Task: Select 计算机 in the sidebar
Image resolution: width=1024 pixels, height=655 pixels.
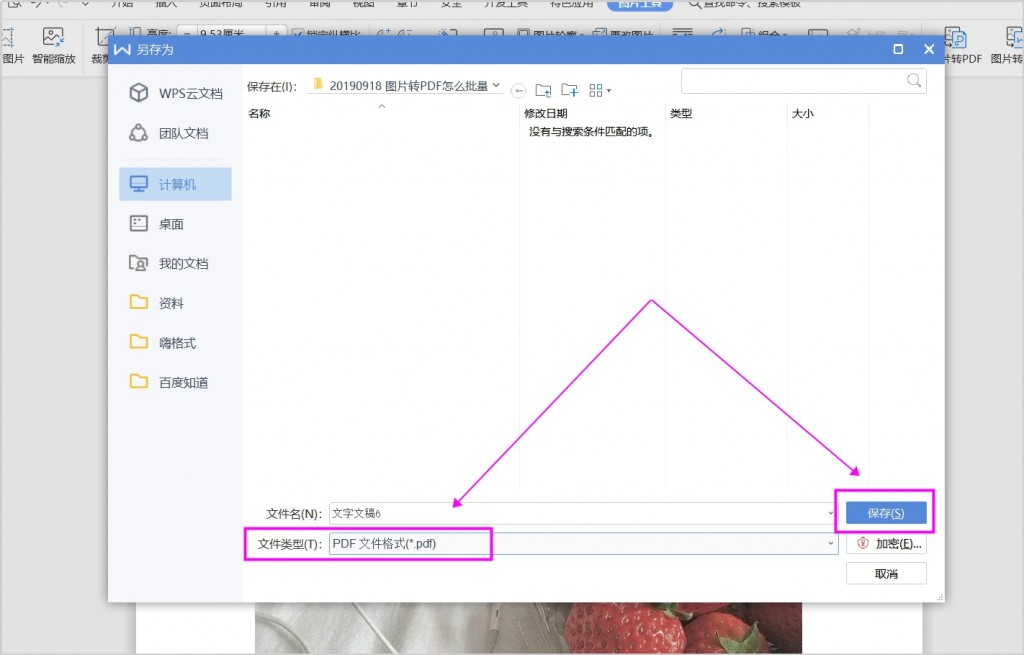Action: click(x=175, y=184)
